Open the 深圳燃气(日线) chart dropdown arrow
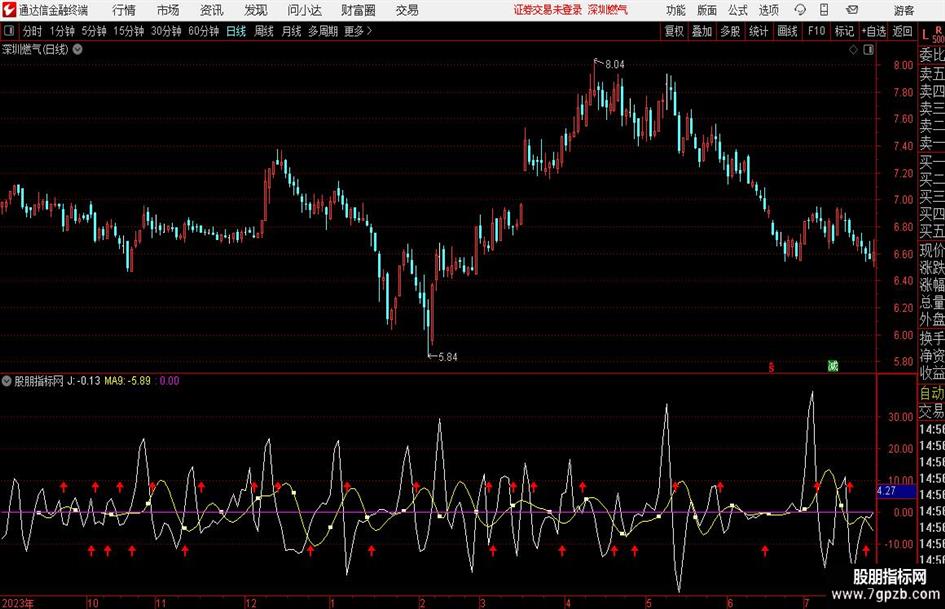945x609 pixels. pos(78,49)
